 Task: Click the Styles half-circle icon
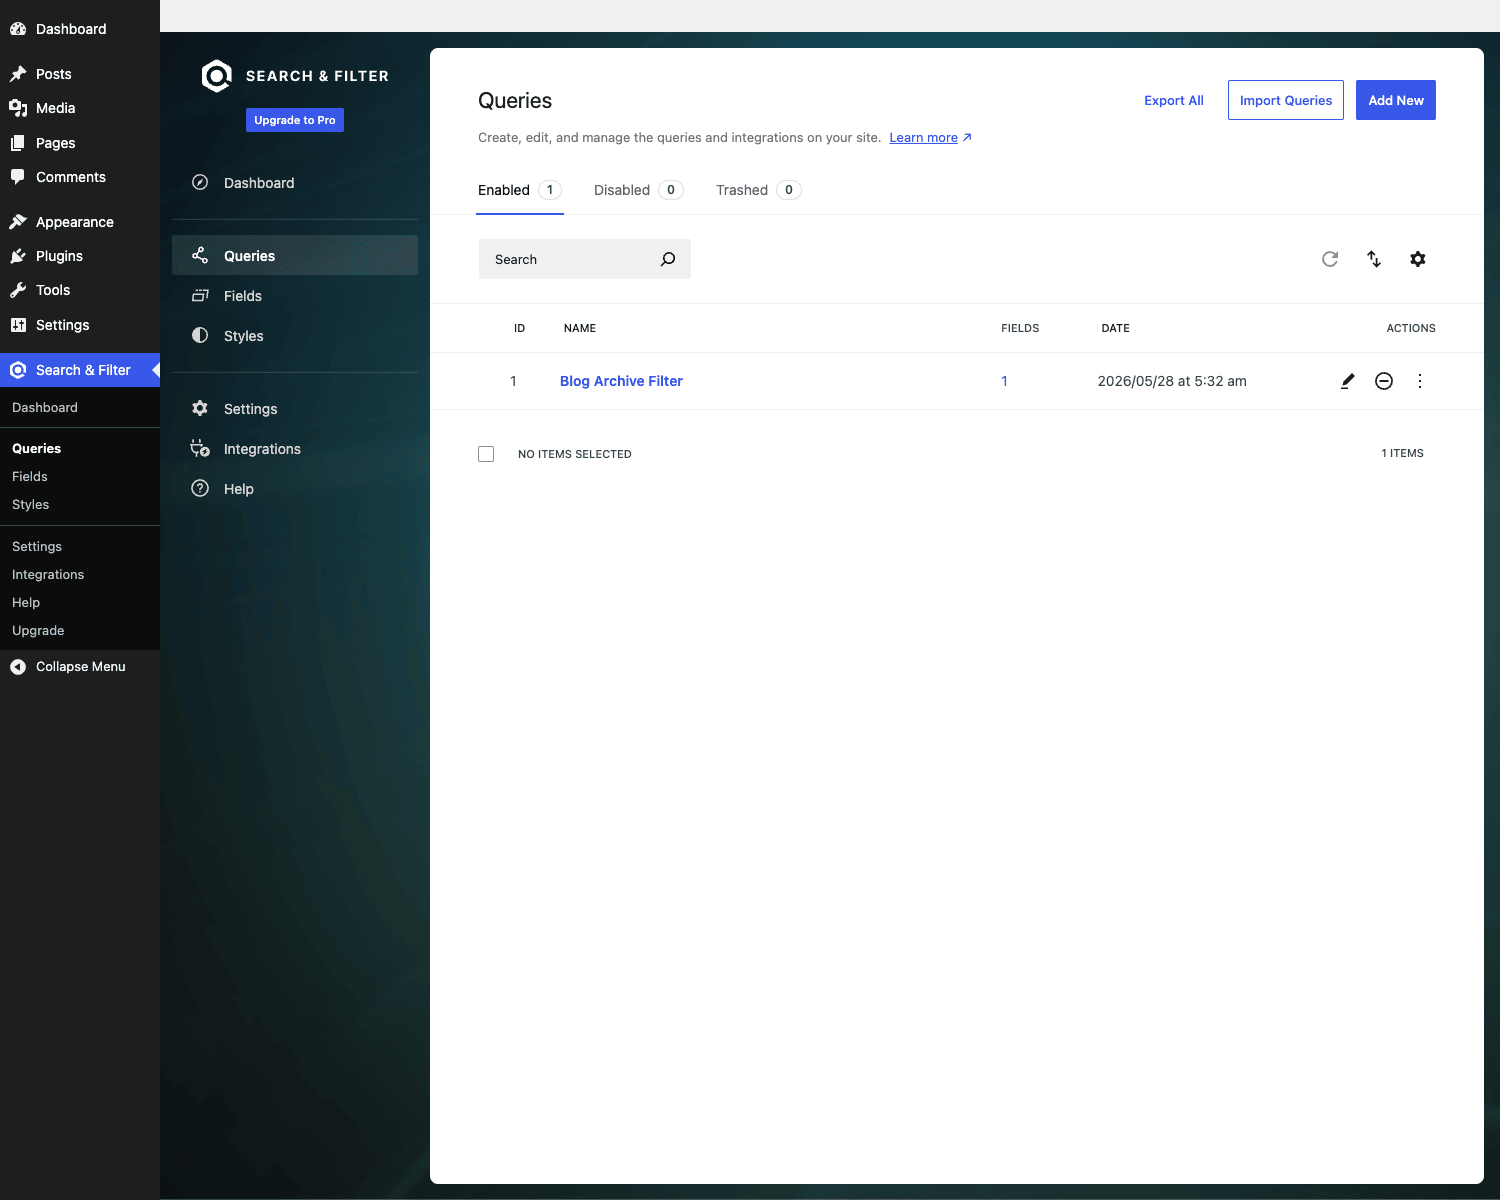[x=200, y=335]
